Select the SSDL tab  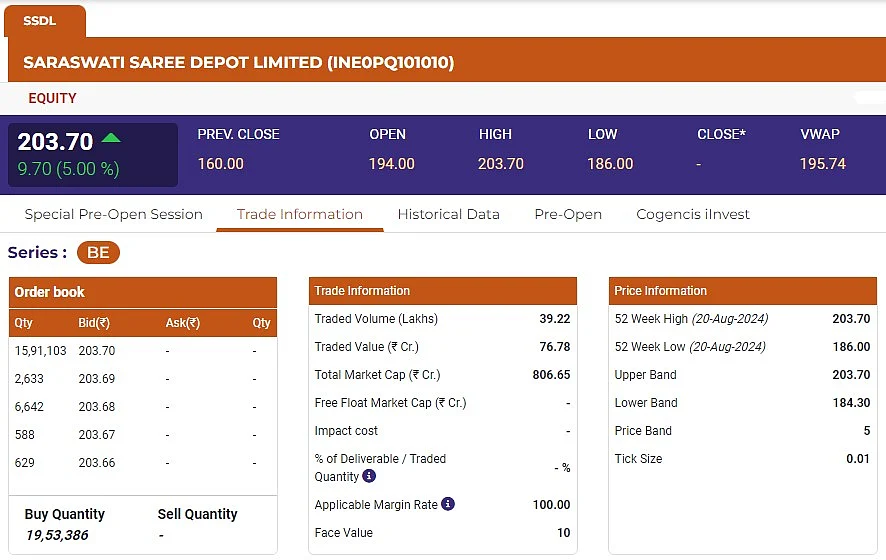click(45, 21)
